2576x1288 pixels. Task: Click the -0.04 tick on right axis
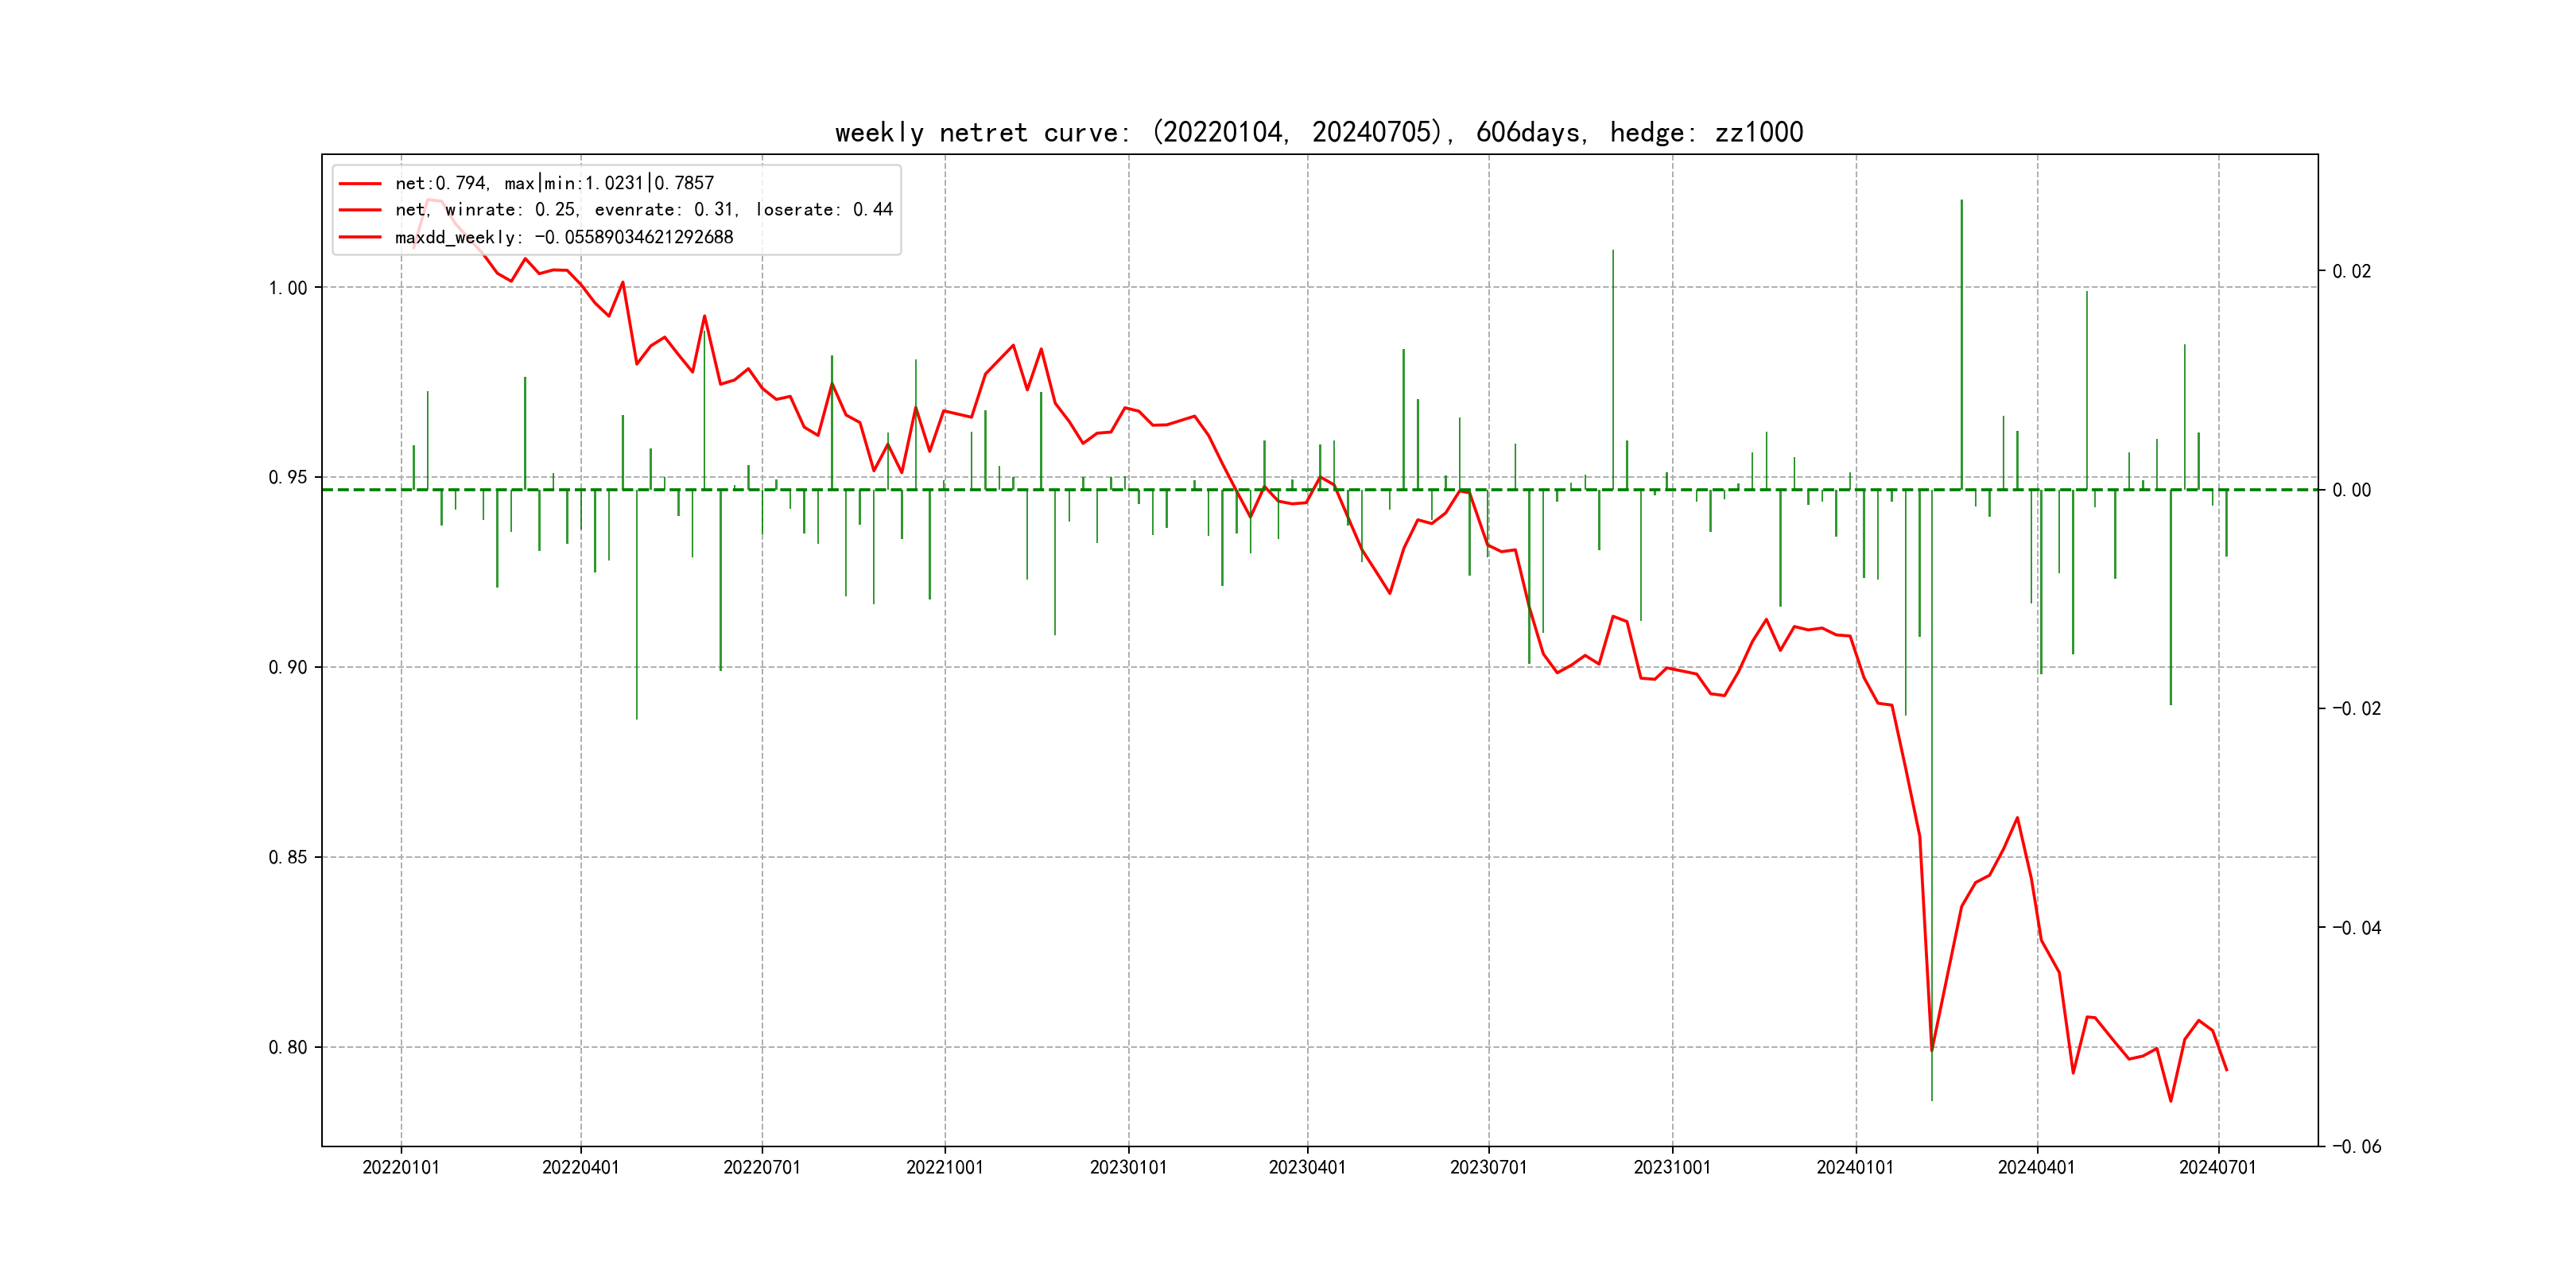coord(2356,928)
